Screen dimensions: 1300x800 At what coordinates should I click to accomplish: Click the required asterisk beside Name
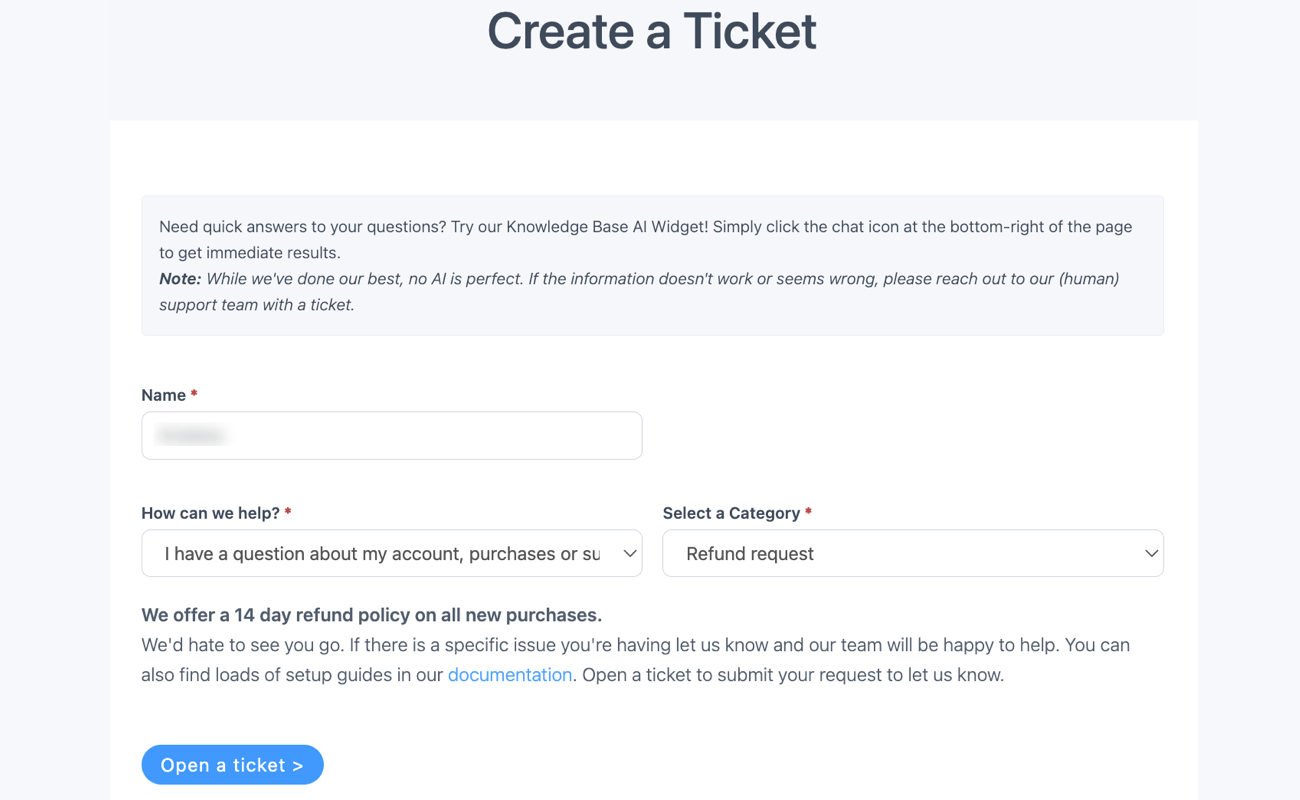coord(195,394)
